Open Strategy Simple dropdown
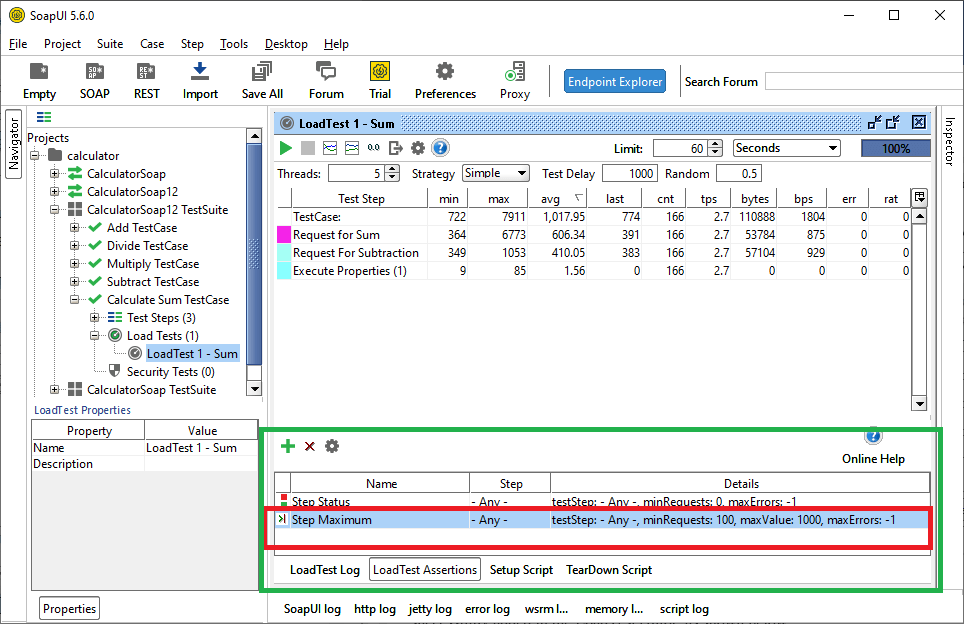Screen dimensions: 964x624 click(496, 173)
